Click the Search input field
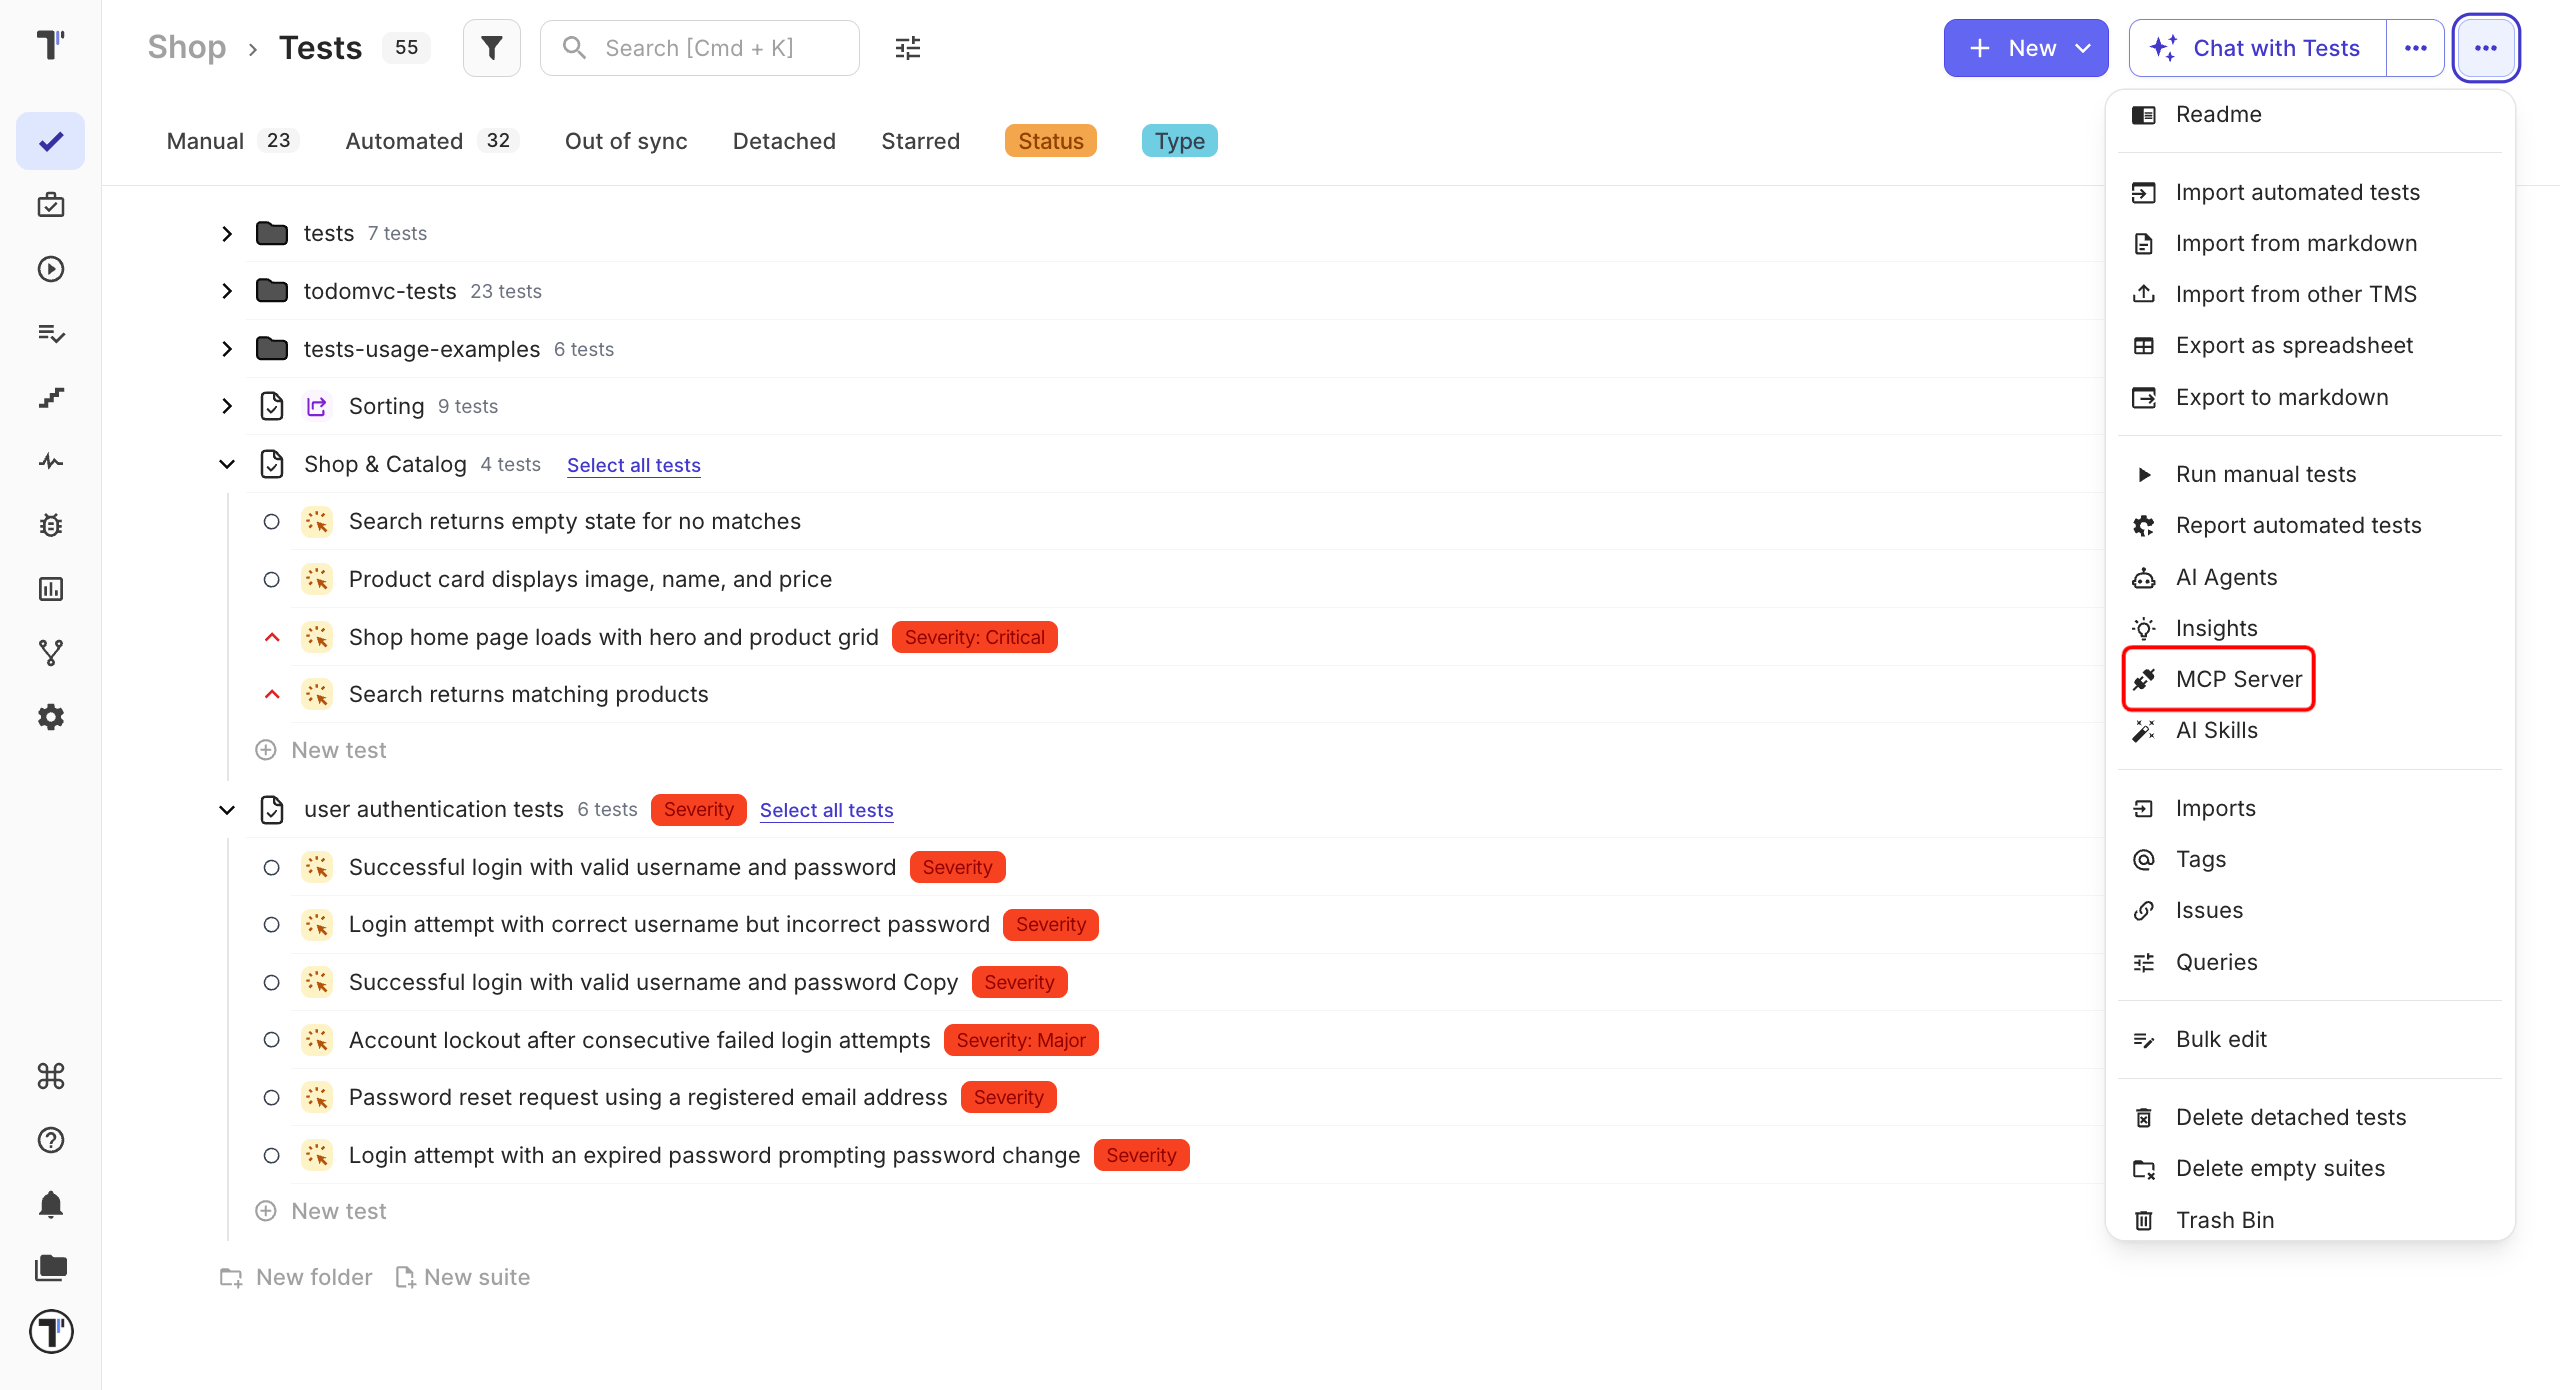 (700, 48)
